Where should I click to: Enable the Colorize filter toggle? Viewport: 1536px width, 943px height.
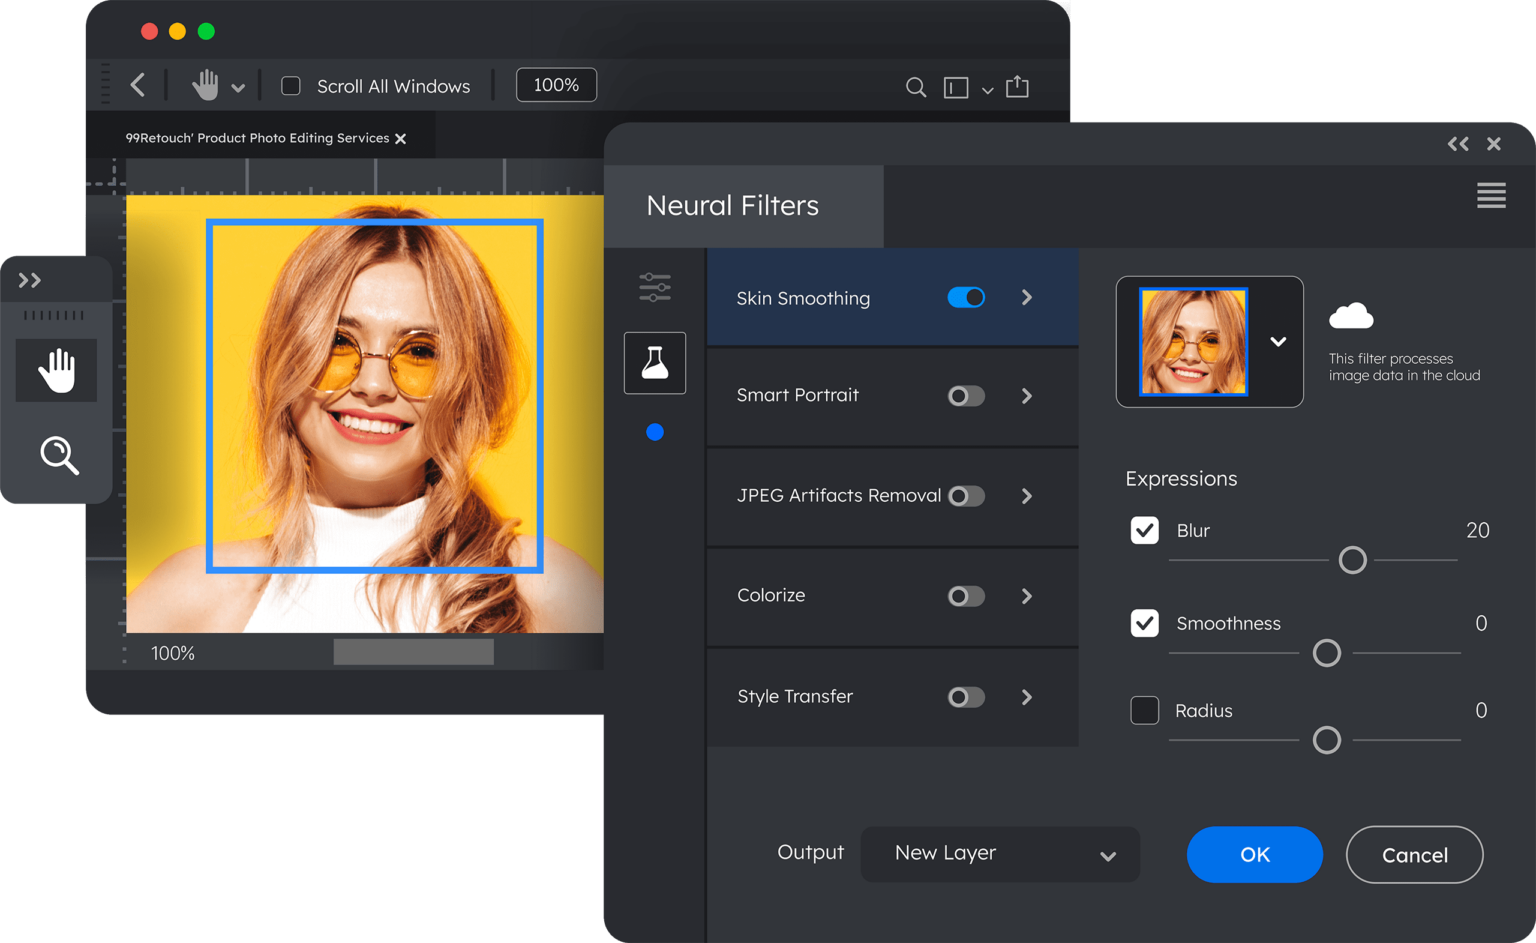pyautogui.click(x=966, y=597)
